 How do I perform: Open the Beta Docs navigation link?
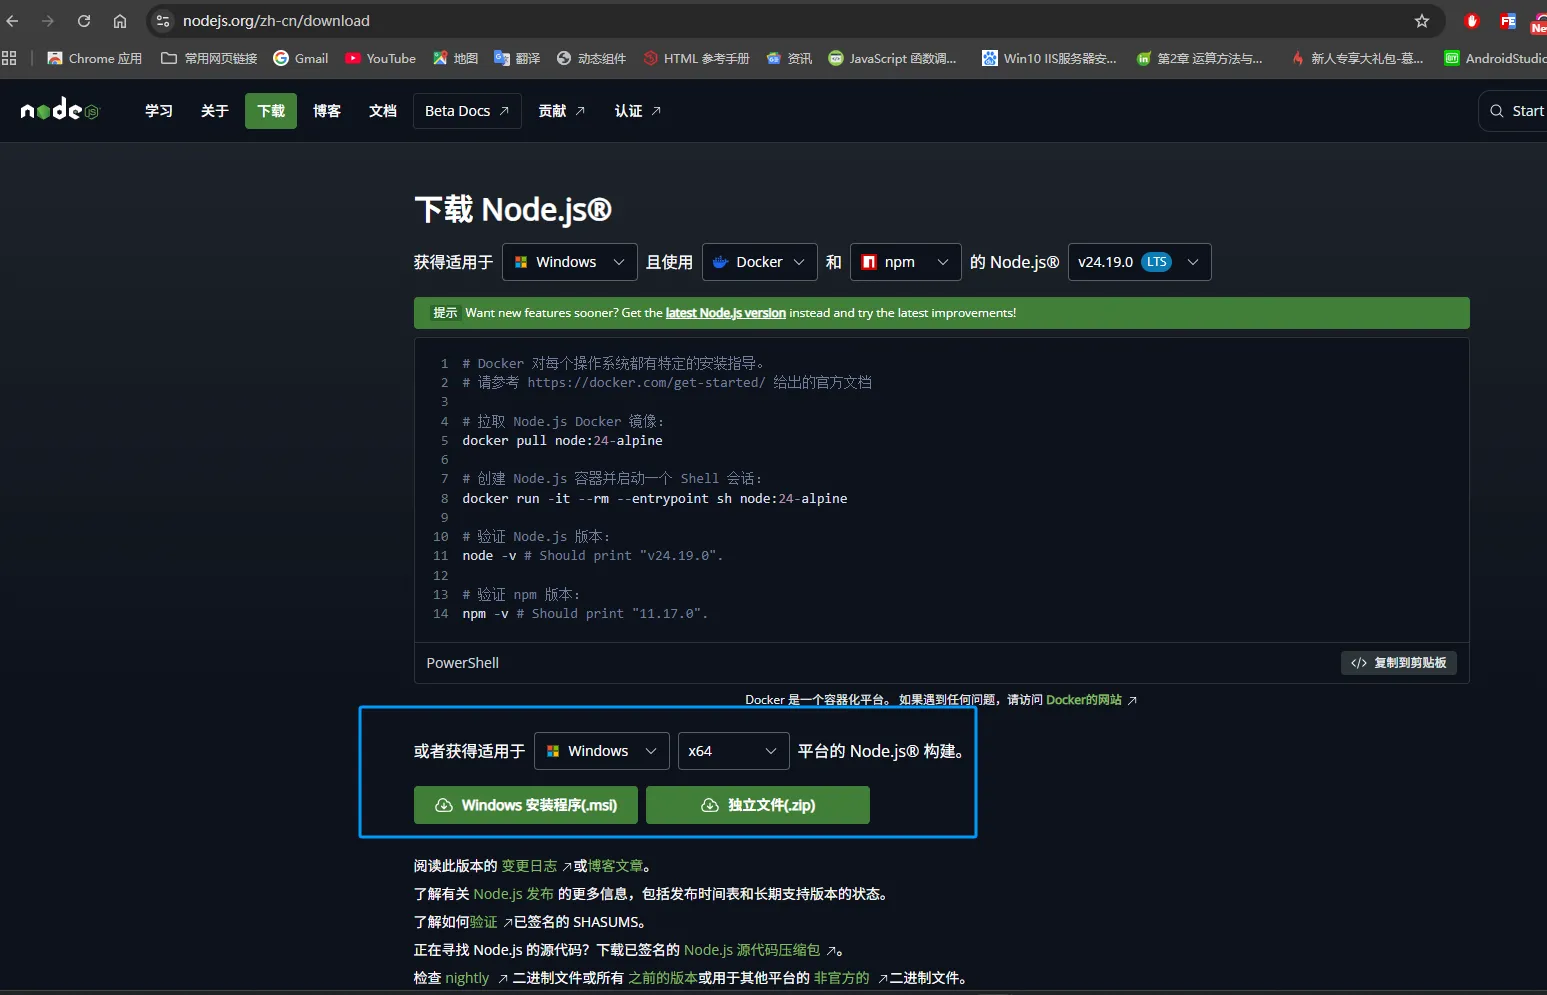pyautogui.click(x=467, y=111)
